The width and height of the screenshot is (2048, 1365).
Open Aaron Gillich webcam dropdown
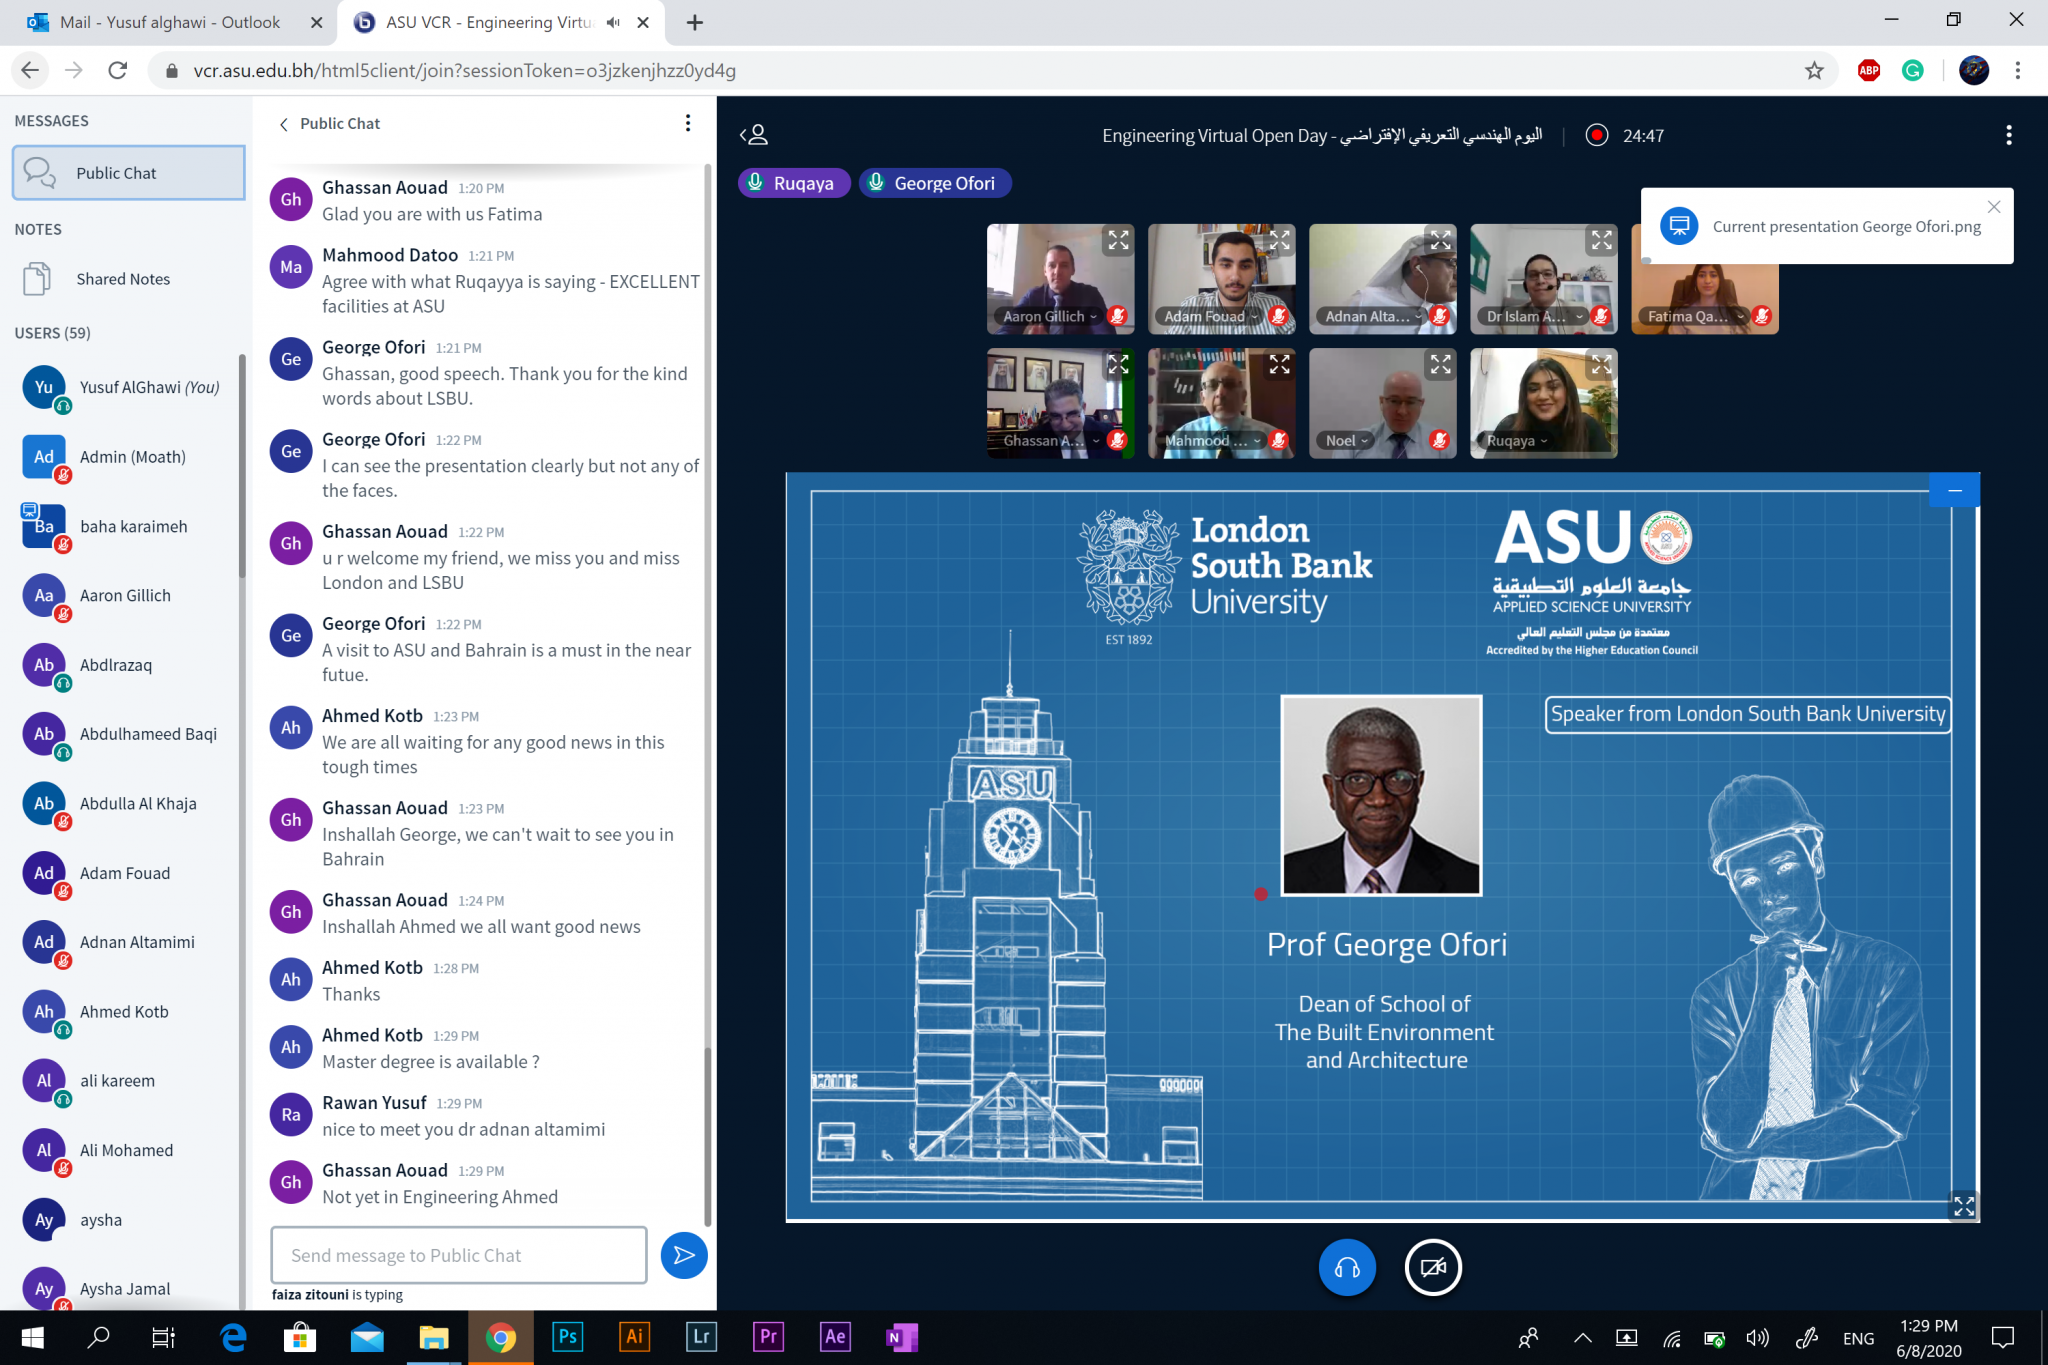coord(1050,316)
